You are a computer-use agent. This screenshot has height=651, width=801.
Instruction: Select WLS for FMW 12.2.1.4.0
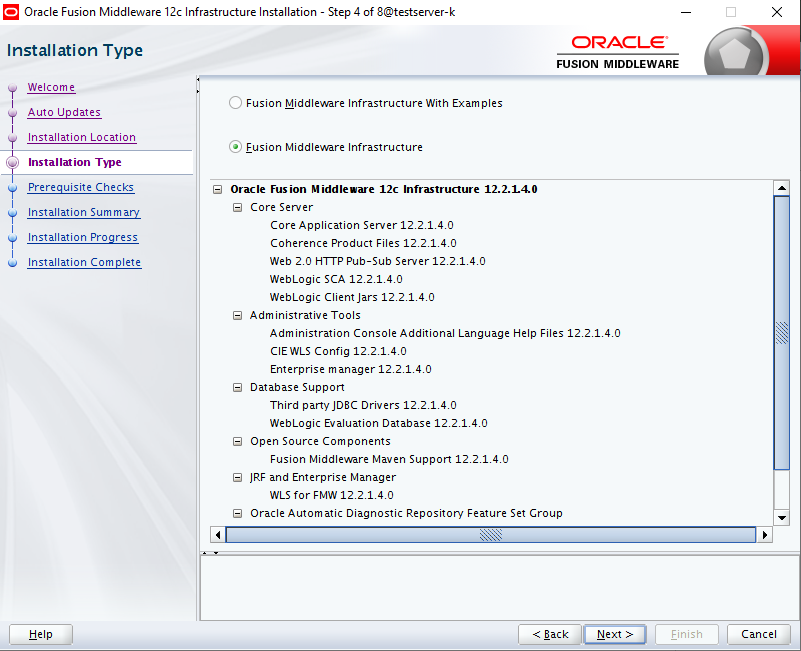tap(332, 495)
